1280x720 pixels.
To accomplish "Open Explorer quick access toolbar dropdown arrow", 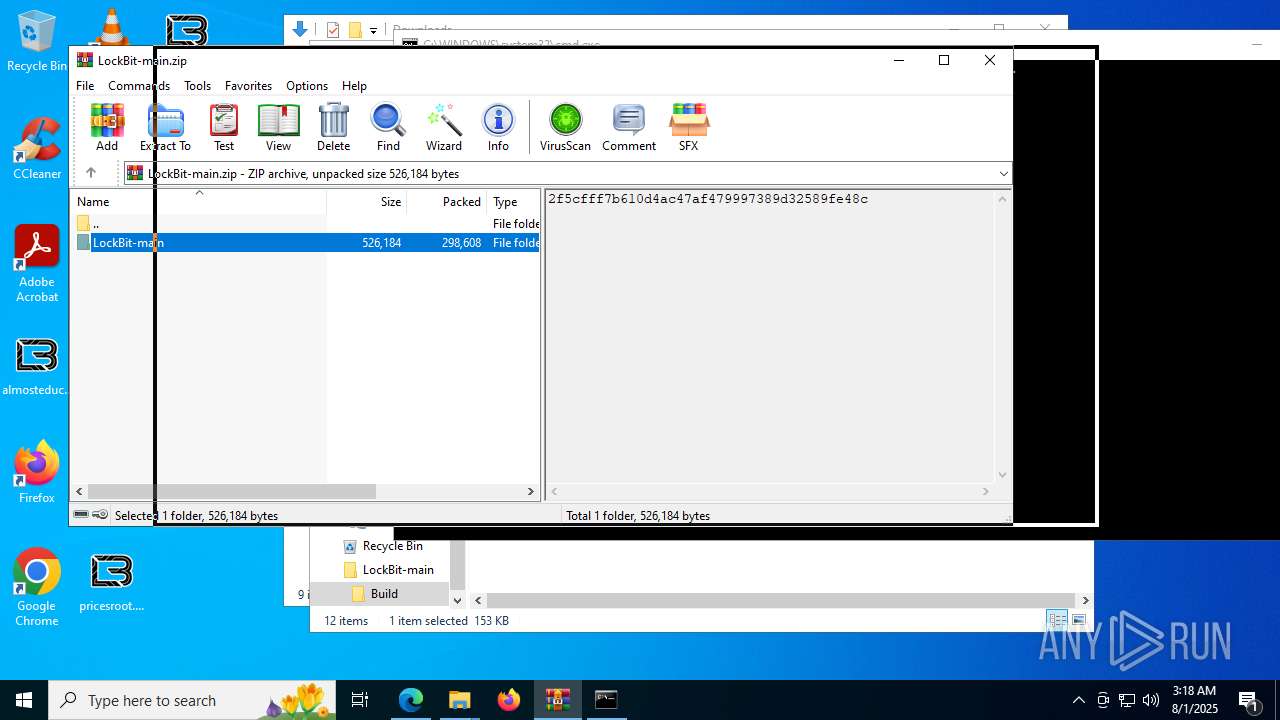I will coord(373,30).
